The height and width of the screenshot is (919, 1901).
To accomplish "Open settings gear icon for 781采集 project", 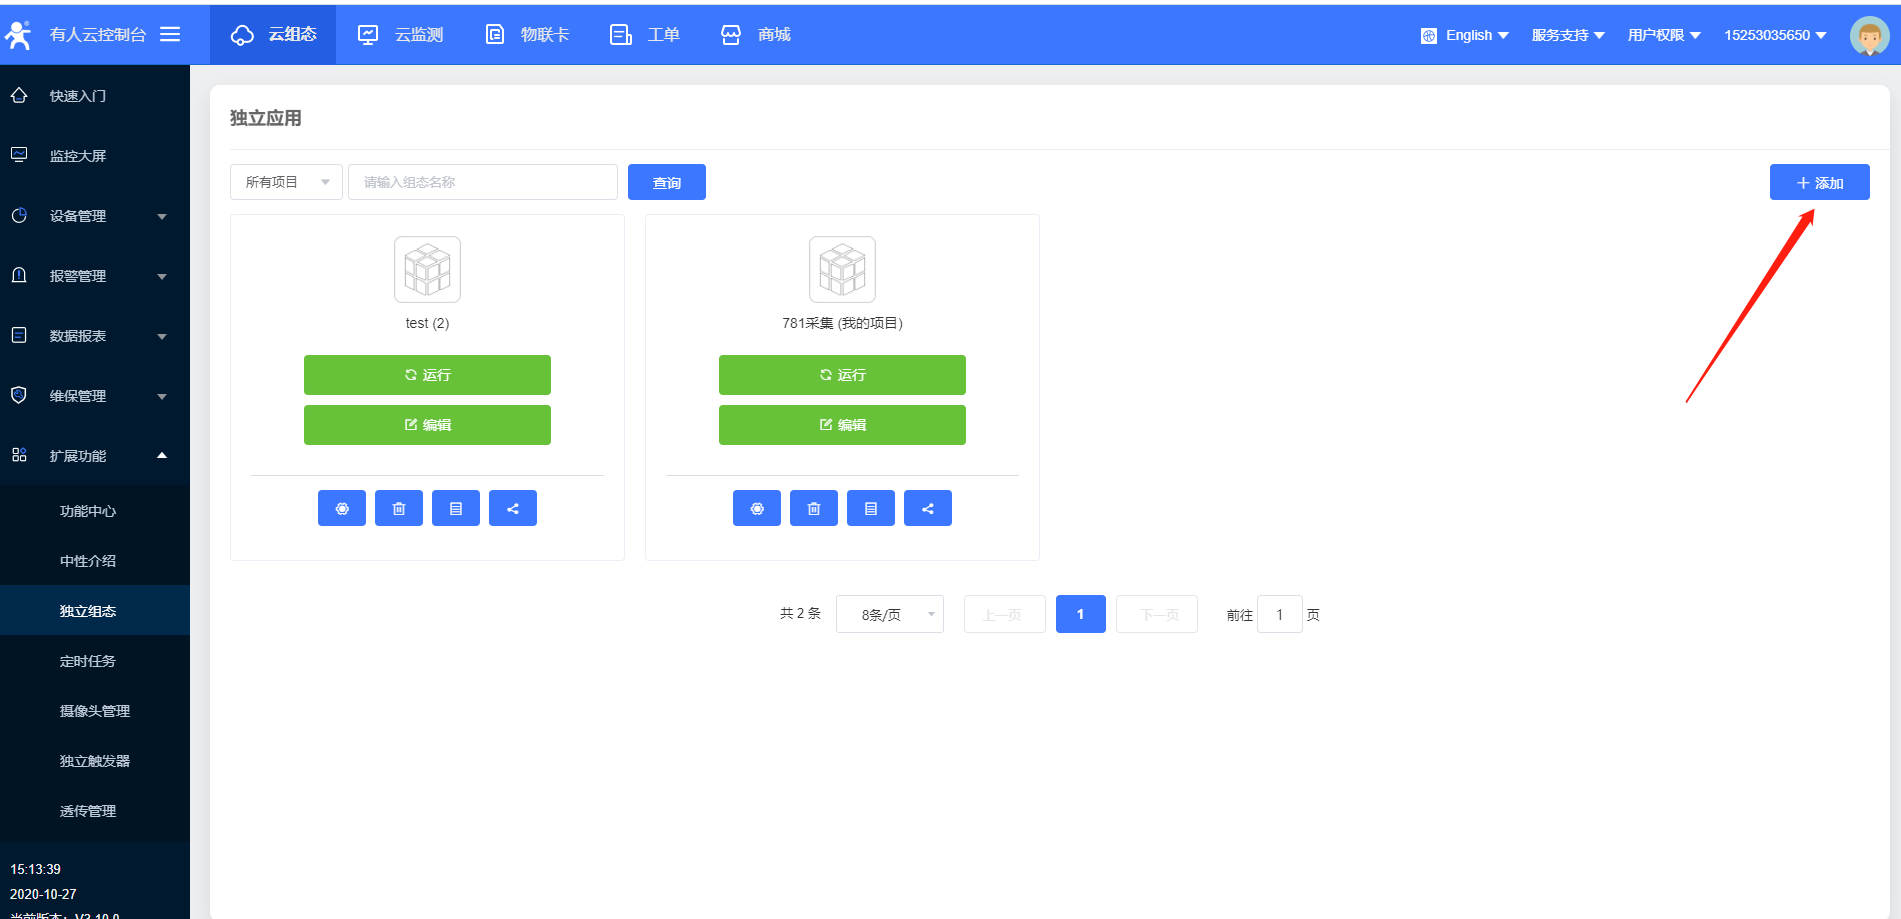I will (x=757, y=508).
